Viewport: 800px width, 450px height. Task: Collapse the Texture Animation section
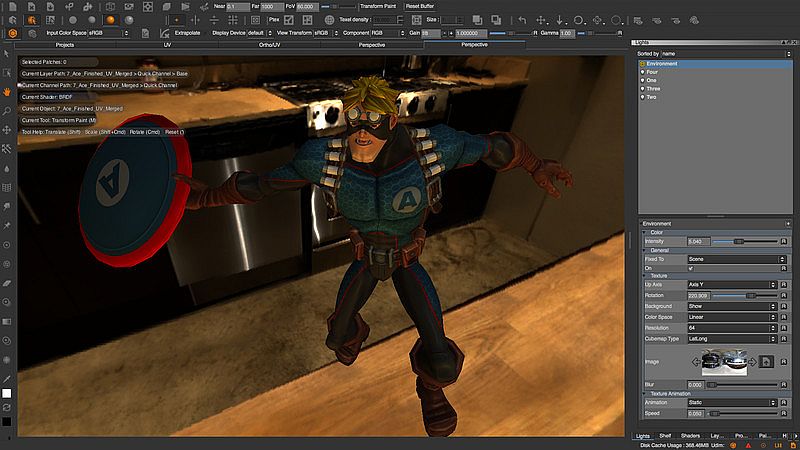(x=644, y=393)
